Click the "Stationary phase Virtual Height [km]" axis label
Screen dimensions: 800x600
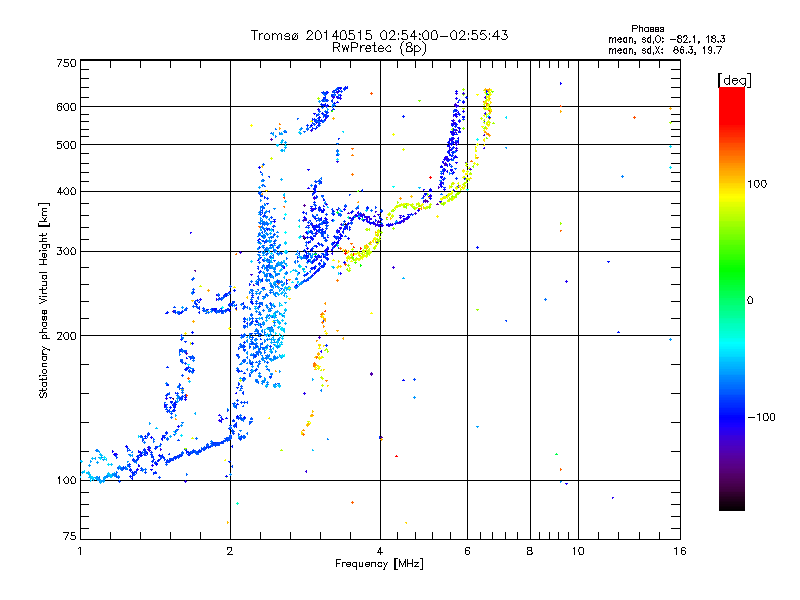[x=44, y=300]
